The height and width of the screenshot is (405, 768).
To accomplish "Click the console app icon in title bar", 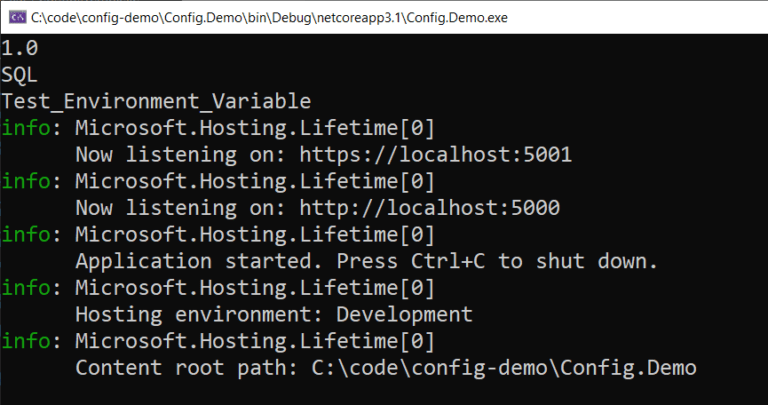I will [x=18, y=18].
